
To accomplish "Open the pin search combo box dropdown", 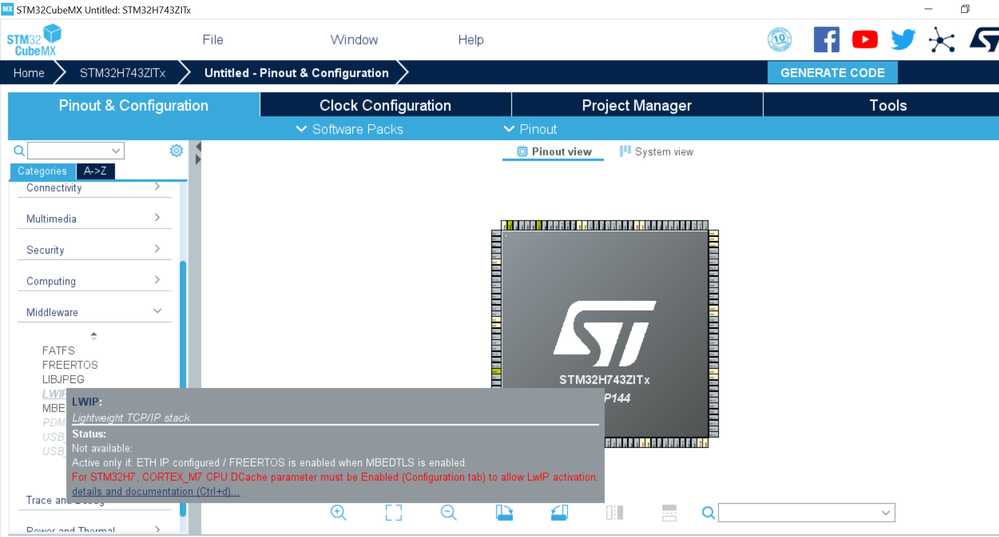I will click(x=886, y=512).
